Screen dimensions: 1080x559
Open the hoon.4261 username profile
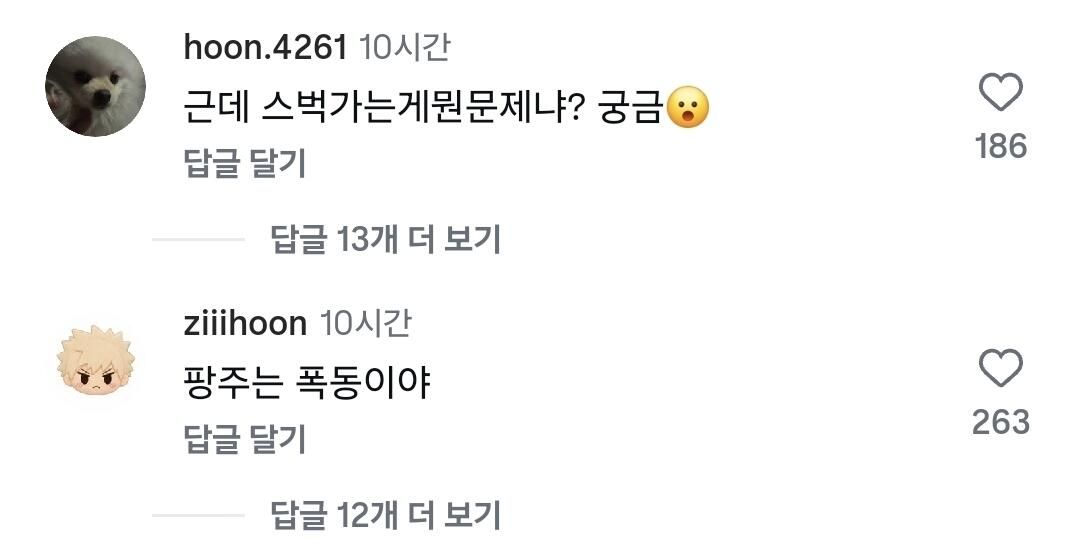[x=265, y=48]
